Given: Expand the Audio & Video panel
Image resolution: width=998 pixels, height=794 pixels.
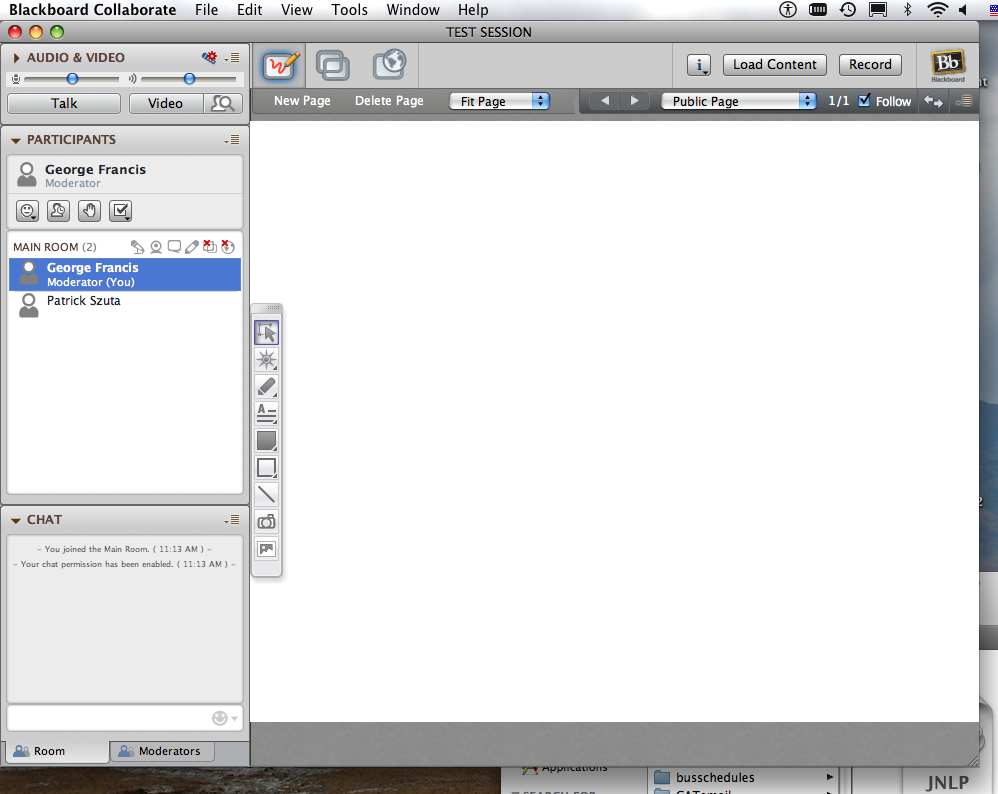Looking at the screenshot, I should click(16, 58).
